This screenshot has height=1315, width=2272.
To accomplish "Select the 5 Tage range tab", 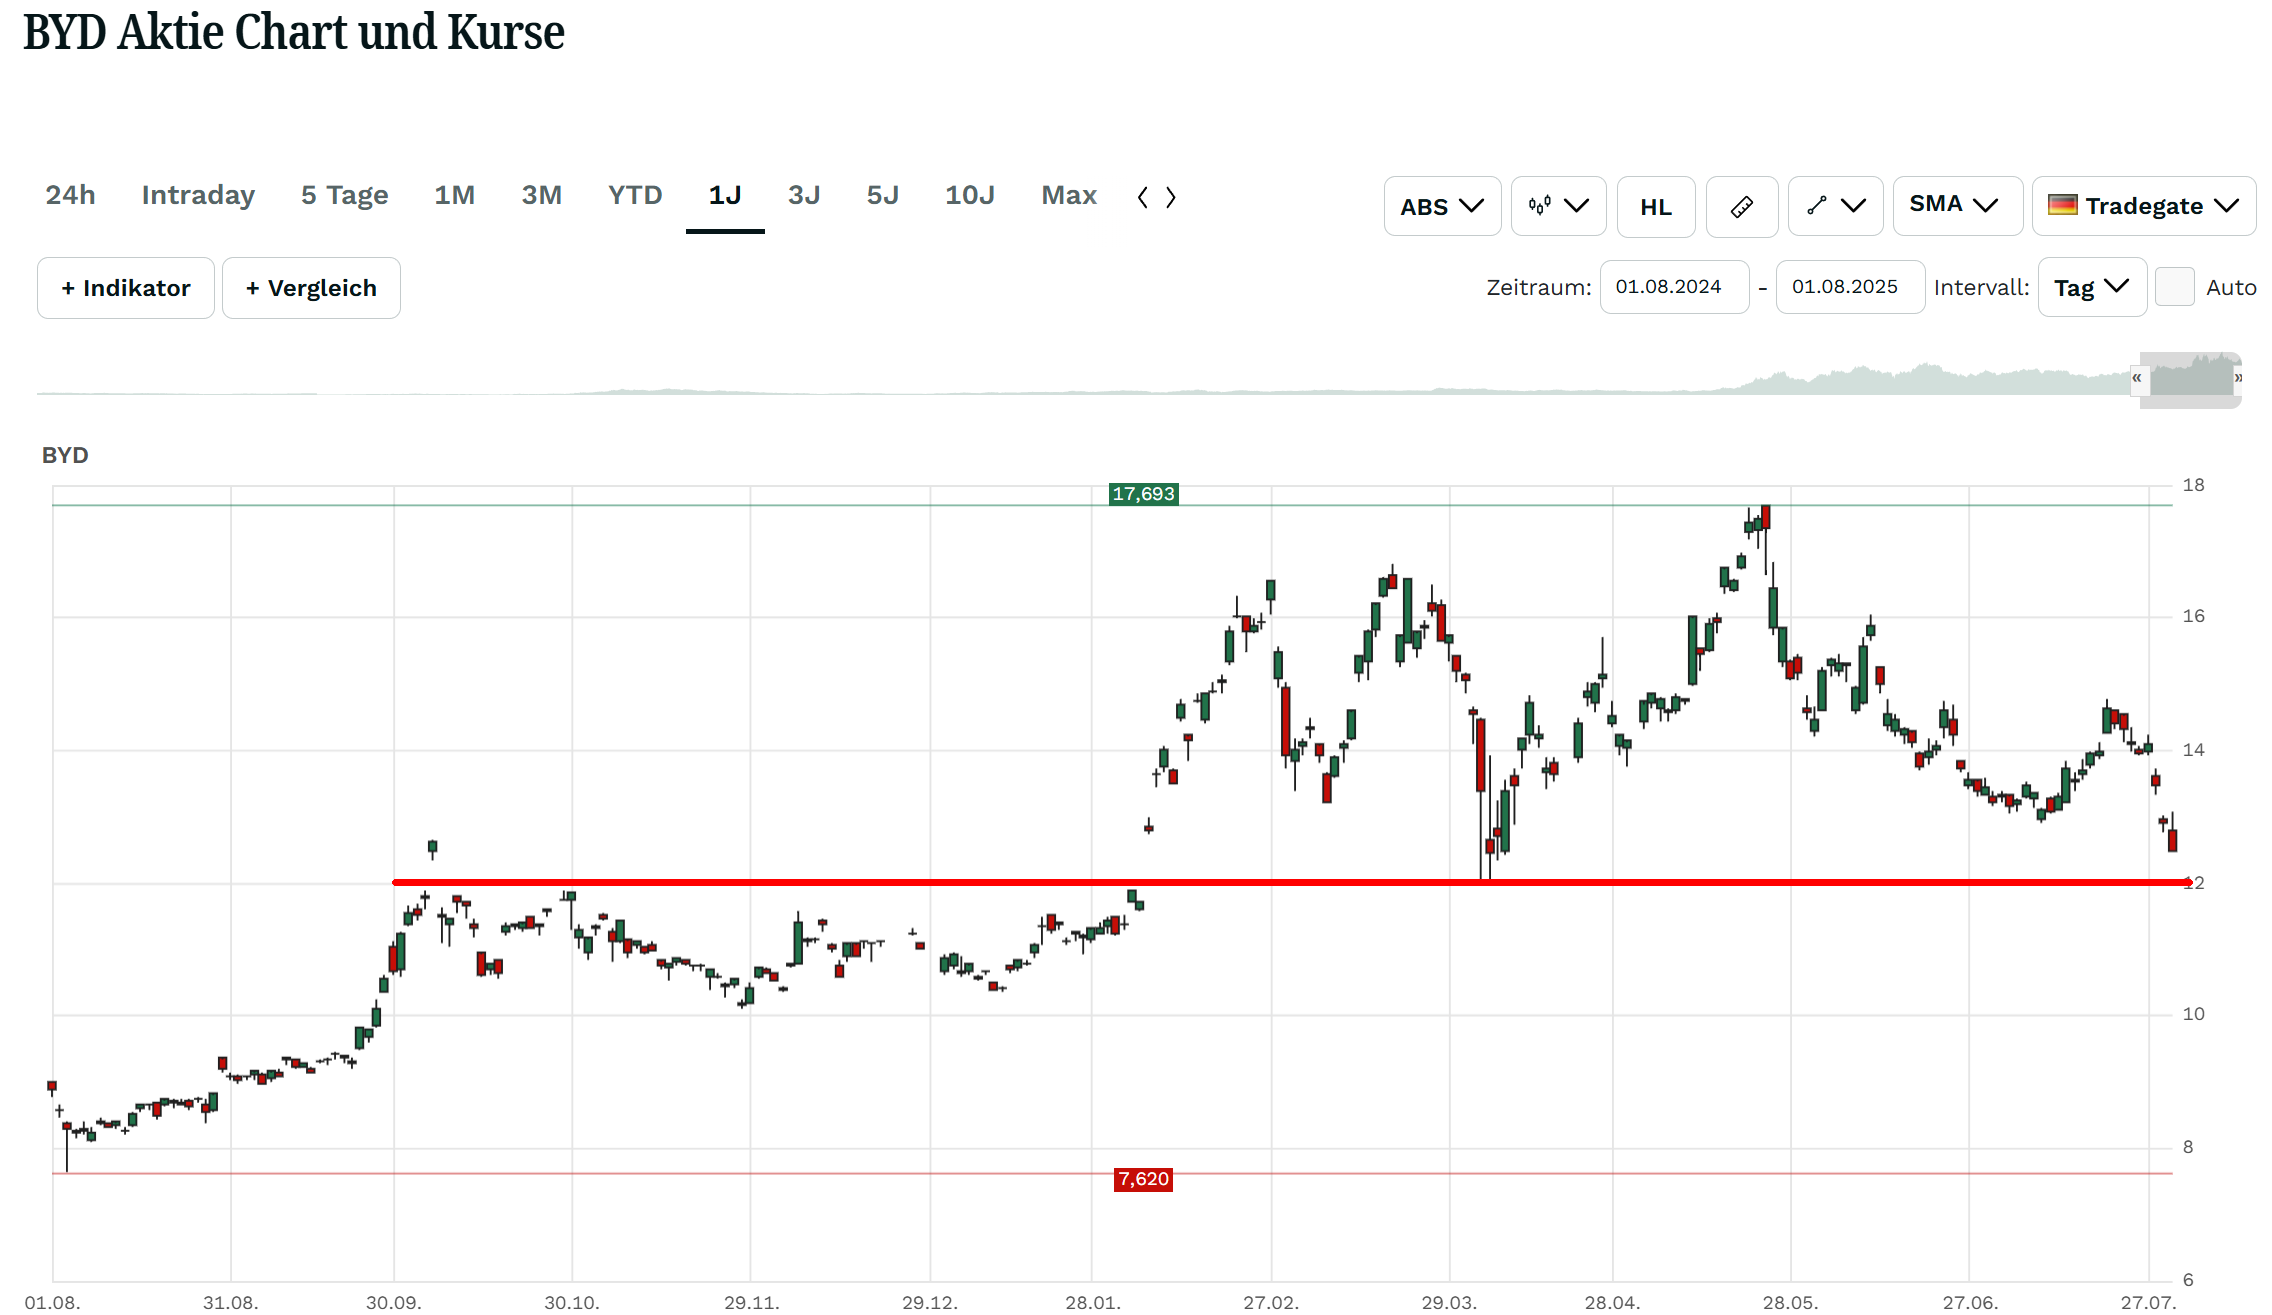I will 344,195.
